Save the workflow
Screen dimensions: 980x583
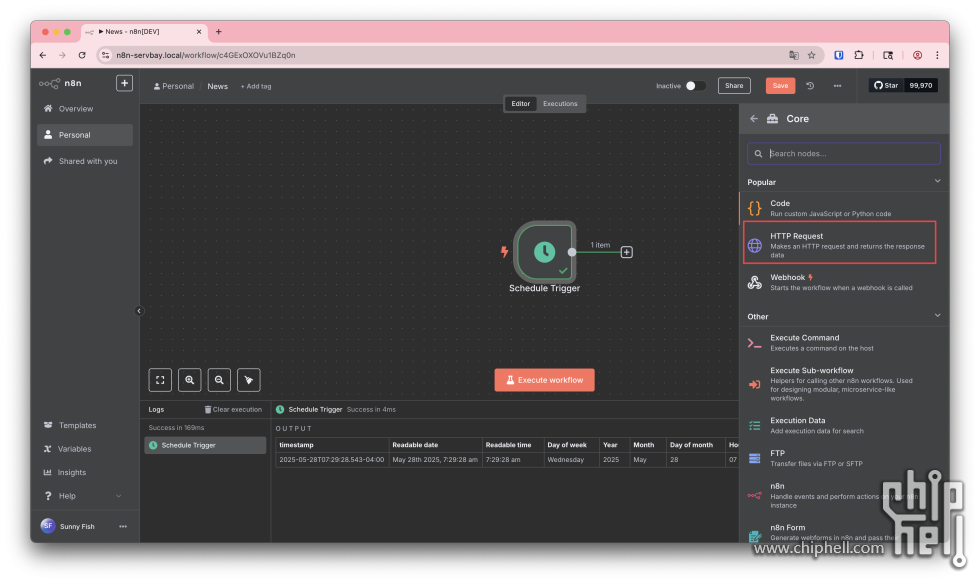(x=780, y=86)
